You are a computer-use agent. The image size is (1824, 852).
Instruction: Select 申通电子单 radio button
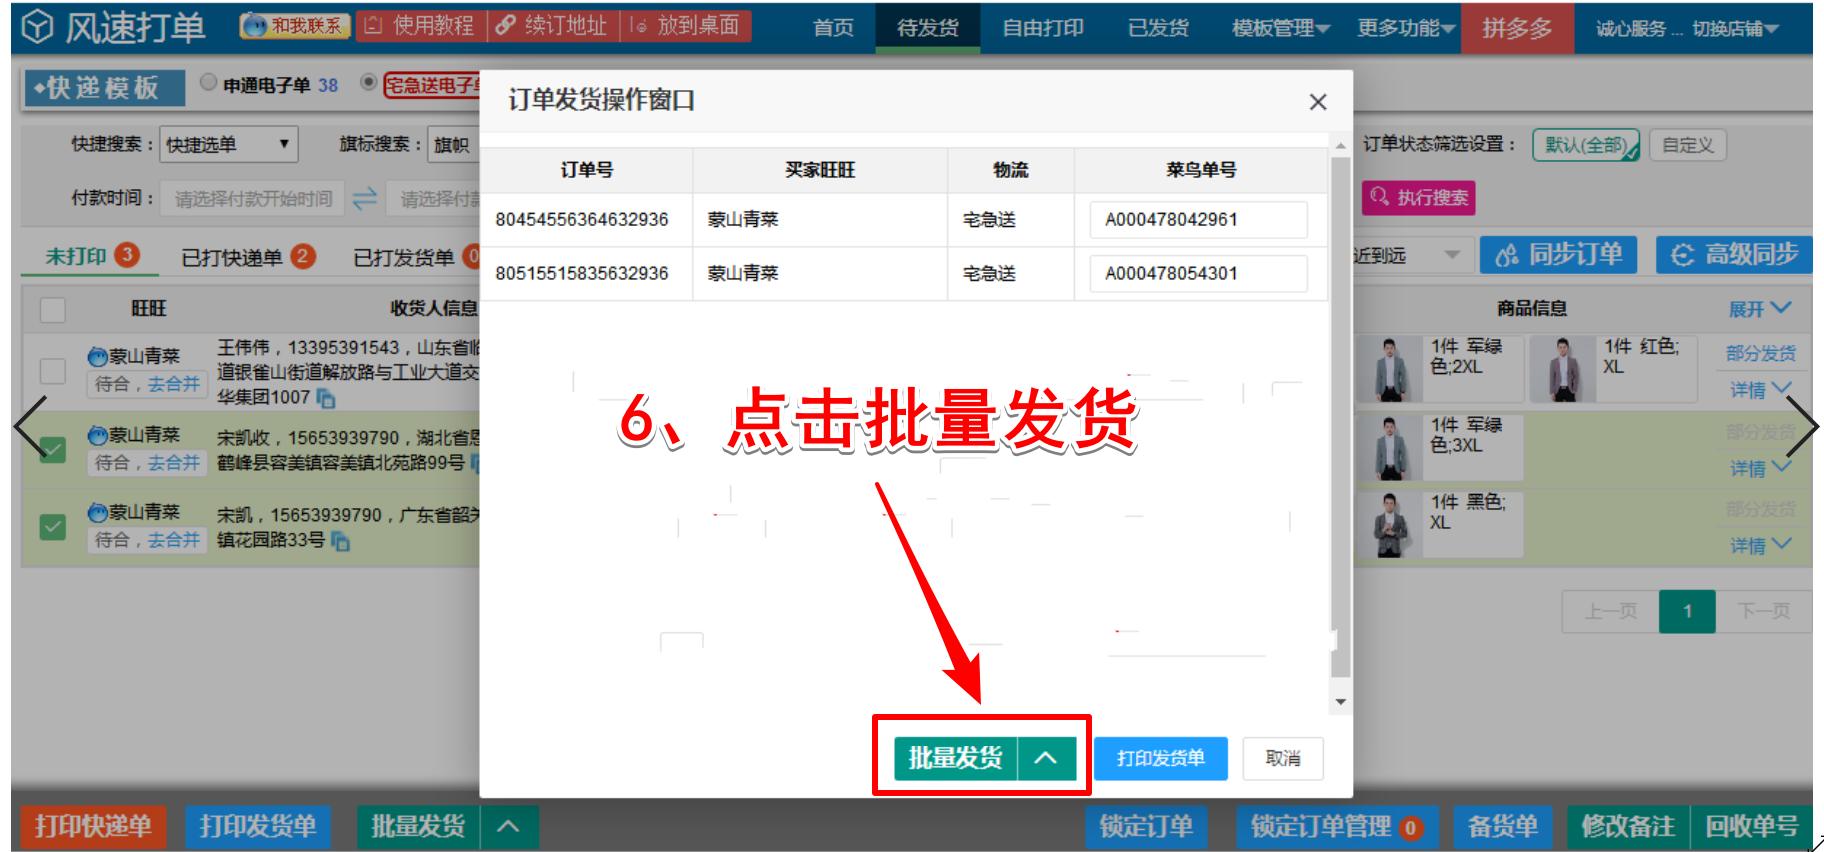pyautogui.click(x=208, y=83)
